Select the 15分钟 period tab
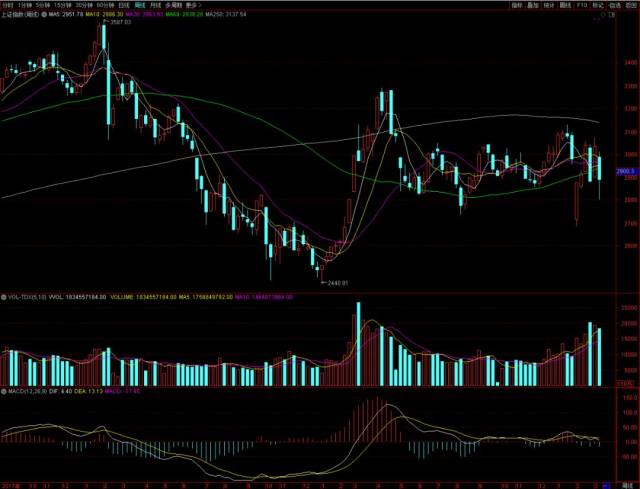Screen dimensions: 640x489 [62, 5]
